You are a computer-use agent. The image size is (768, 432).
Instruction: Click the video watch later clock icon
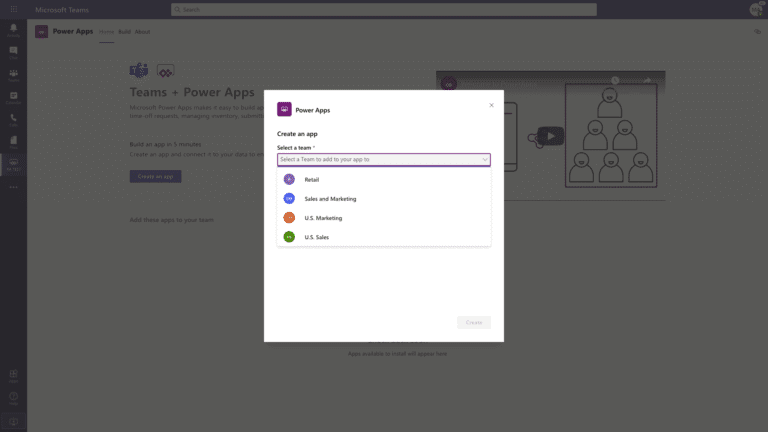[615, 80]
